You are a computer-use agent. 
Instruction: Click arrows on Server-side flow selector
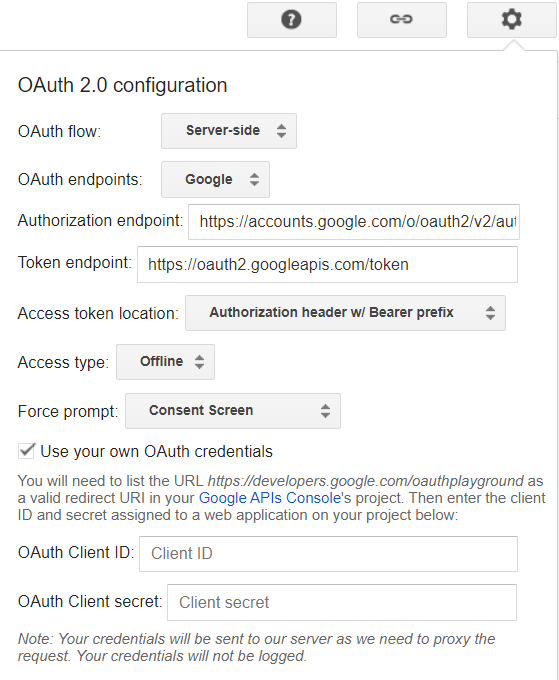pos(281,131)
